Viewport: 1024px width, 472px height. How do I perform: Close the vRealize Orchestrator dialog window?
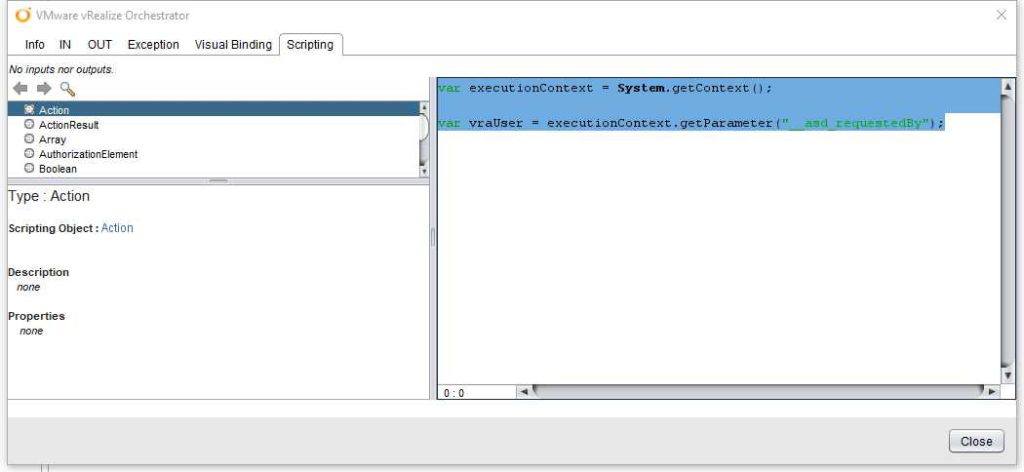[1001, 15]
